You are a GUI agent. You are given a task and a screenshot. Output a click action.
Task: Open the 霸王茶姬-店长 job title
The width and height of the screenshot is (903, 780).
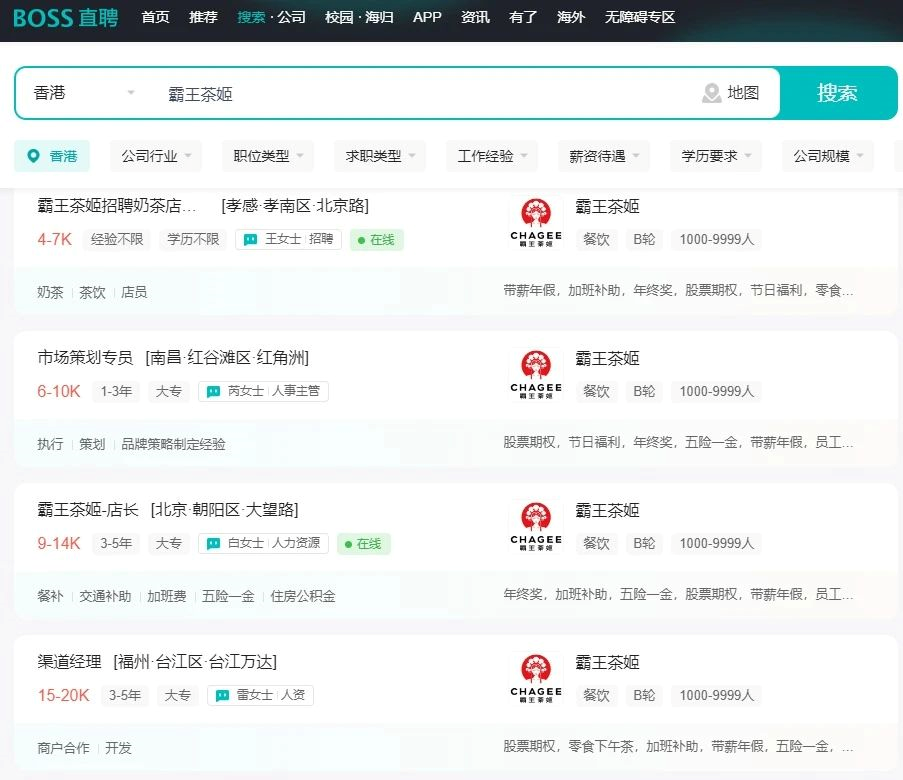click(x=88, y=510)
